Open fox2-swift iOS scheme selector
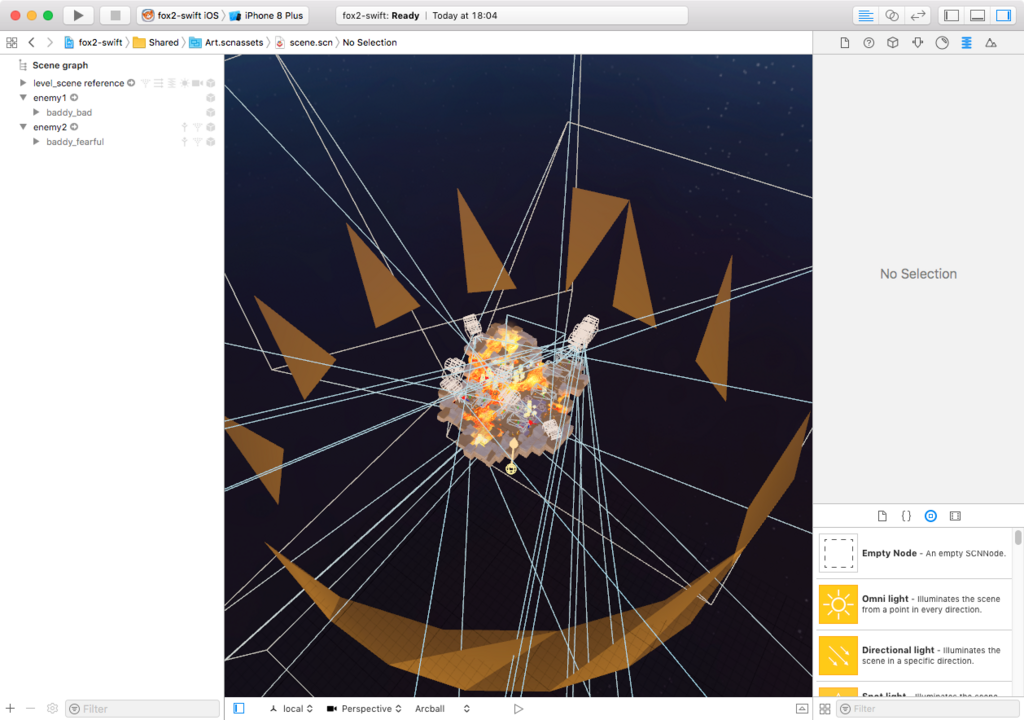Image resolution: width=1024 pixels, height=720 pixels. point(180,15)
